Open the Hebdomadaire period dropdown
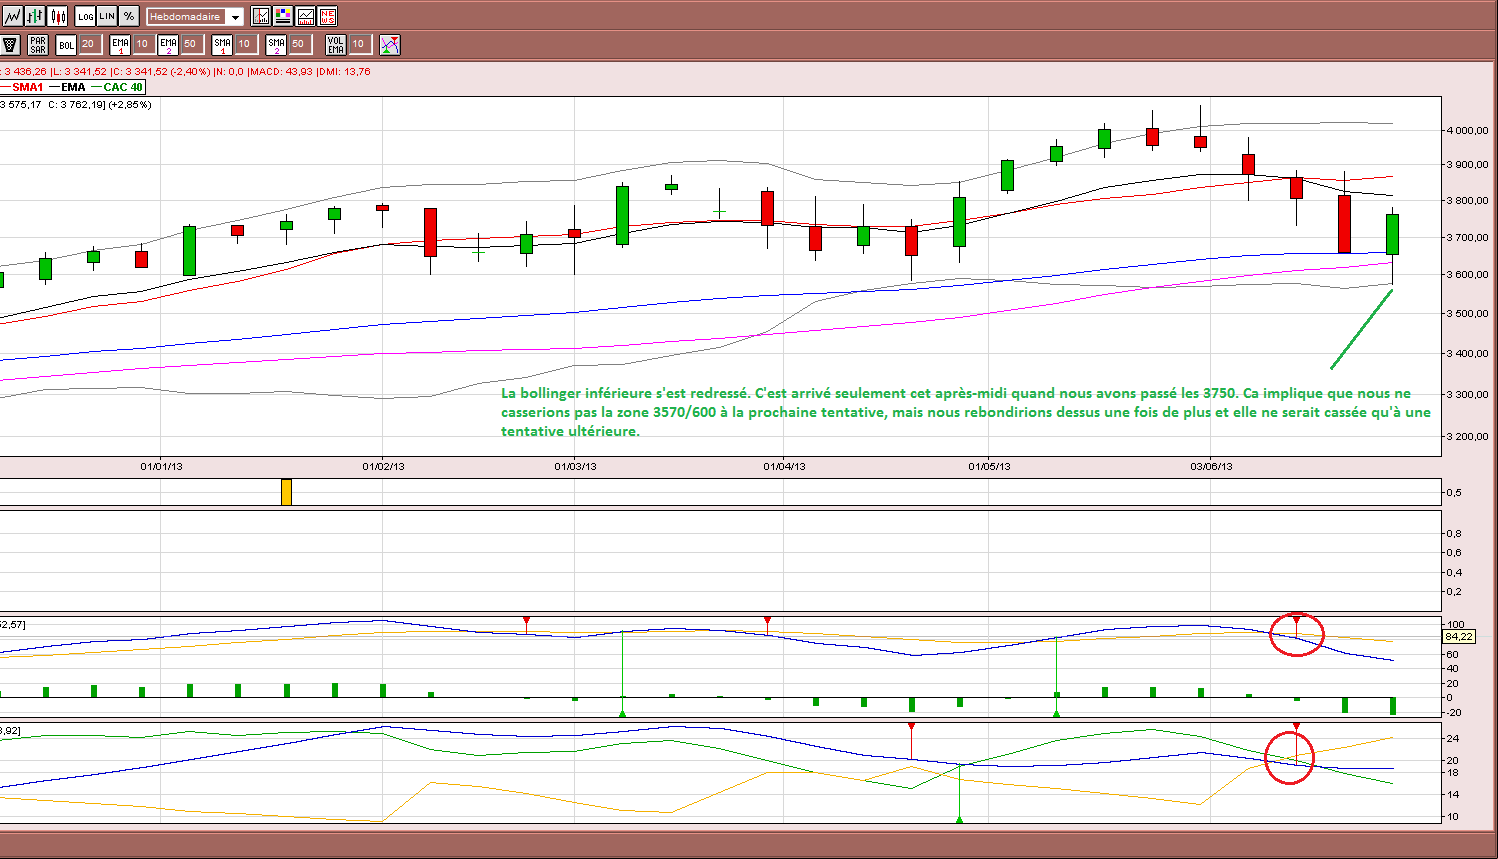Image resolution: width=1498 pixels, height=859 pixels. point(194,17)
